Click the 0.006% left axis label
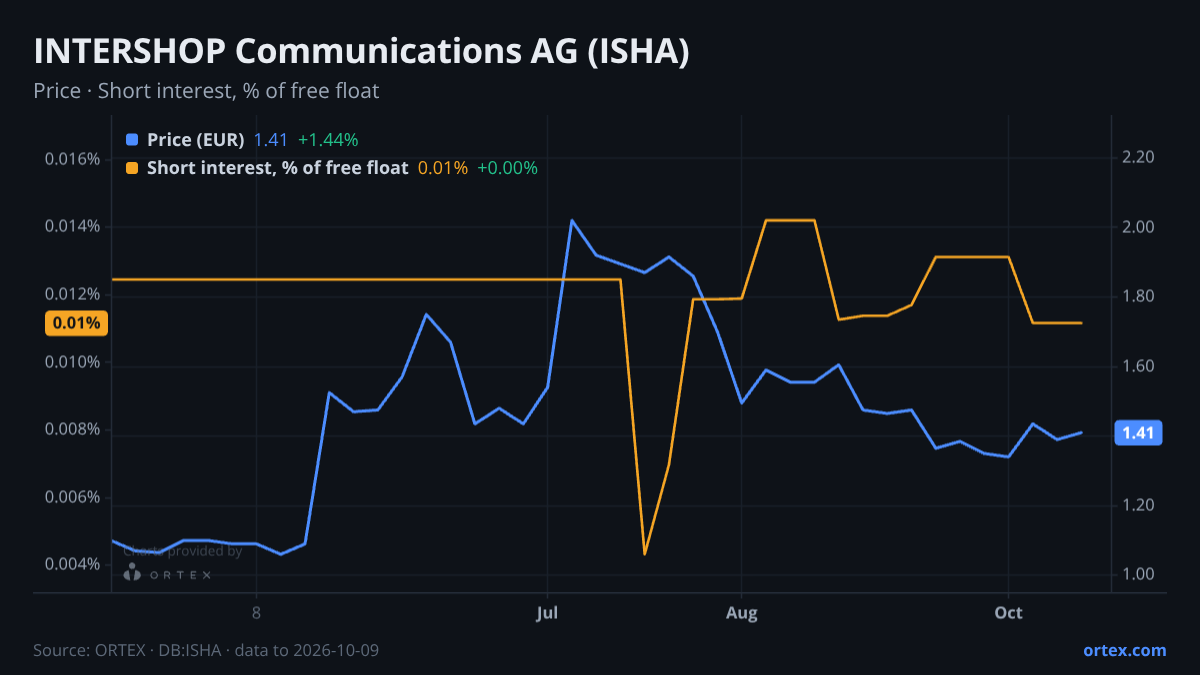This screenshot has width=1200, height=675. tap(72, 497)
